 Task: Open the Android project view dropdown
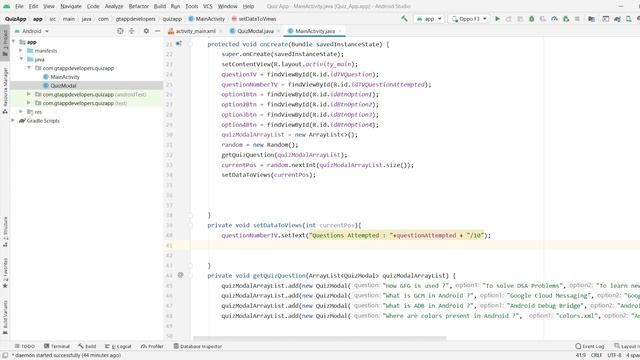31,31
